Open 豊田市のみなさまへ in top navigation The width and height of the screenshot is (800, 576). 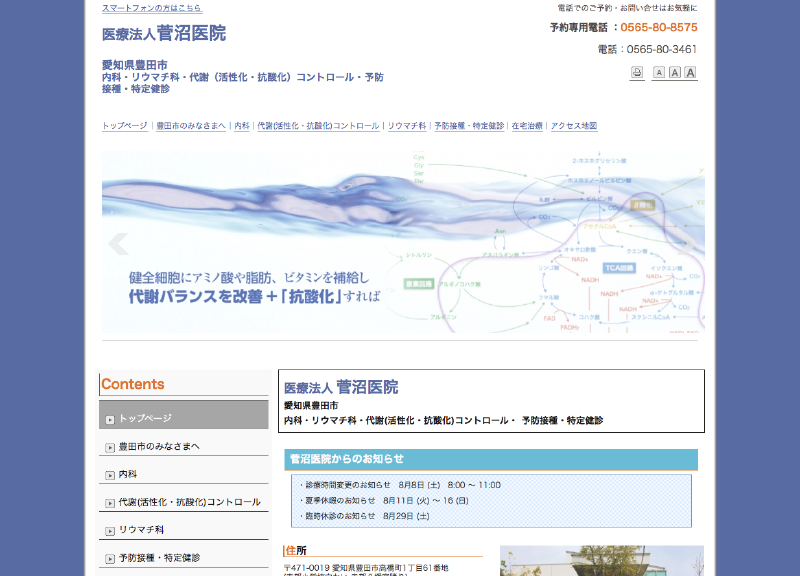click(191, 126)
